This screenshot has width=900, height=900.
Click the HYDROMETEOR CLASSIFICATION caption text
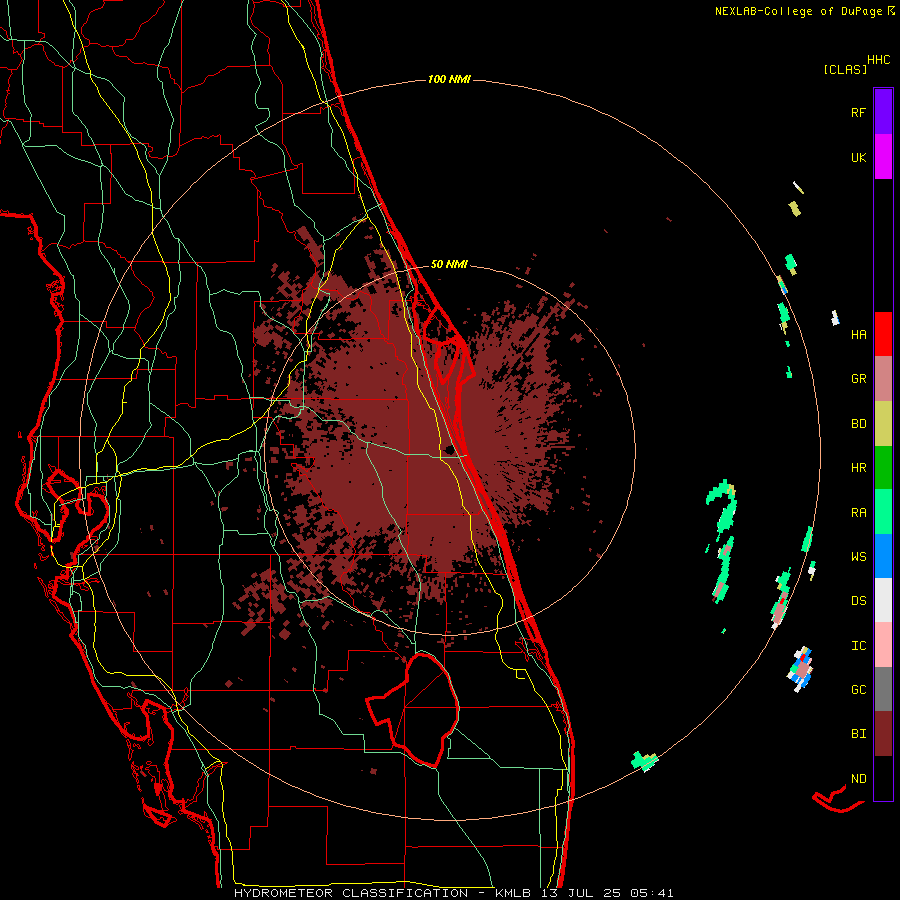[351, 893]
